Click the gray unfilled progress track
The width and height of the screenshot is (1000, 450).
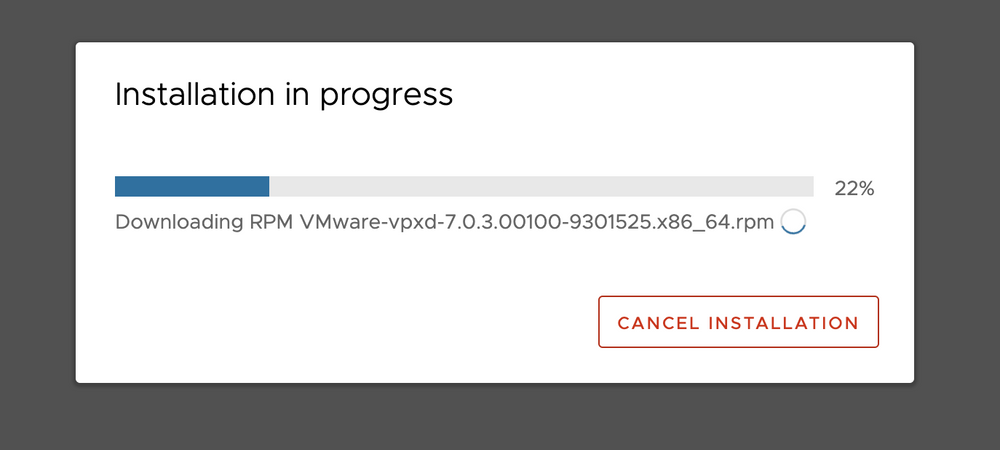pos(541,187)
